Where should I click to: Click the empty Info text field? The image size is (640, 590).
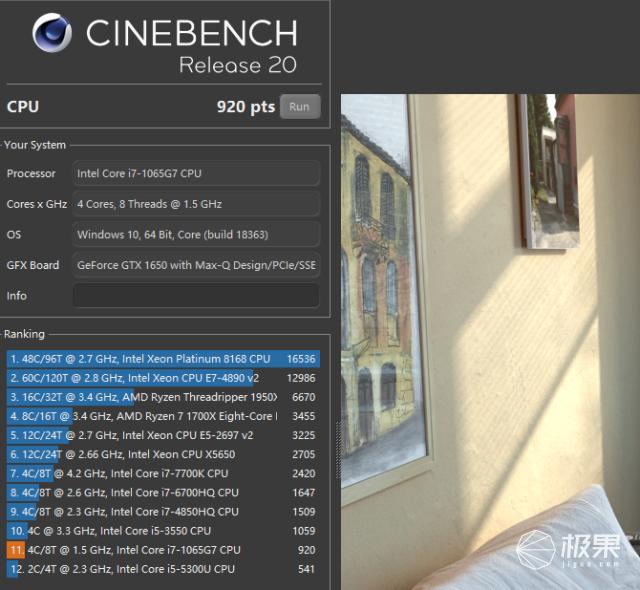pos(196,296)
